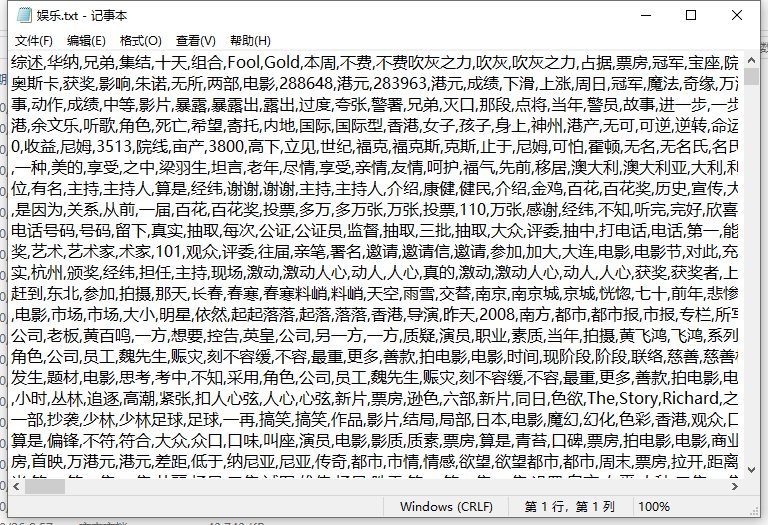Click the word Fool in first line

(244, 63)
